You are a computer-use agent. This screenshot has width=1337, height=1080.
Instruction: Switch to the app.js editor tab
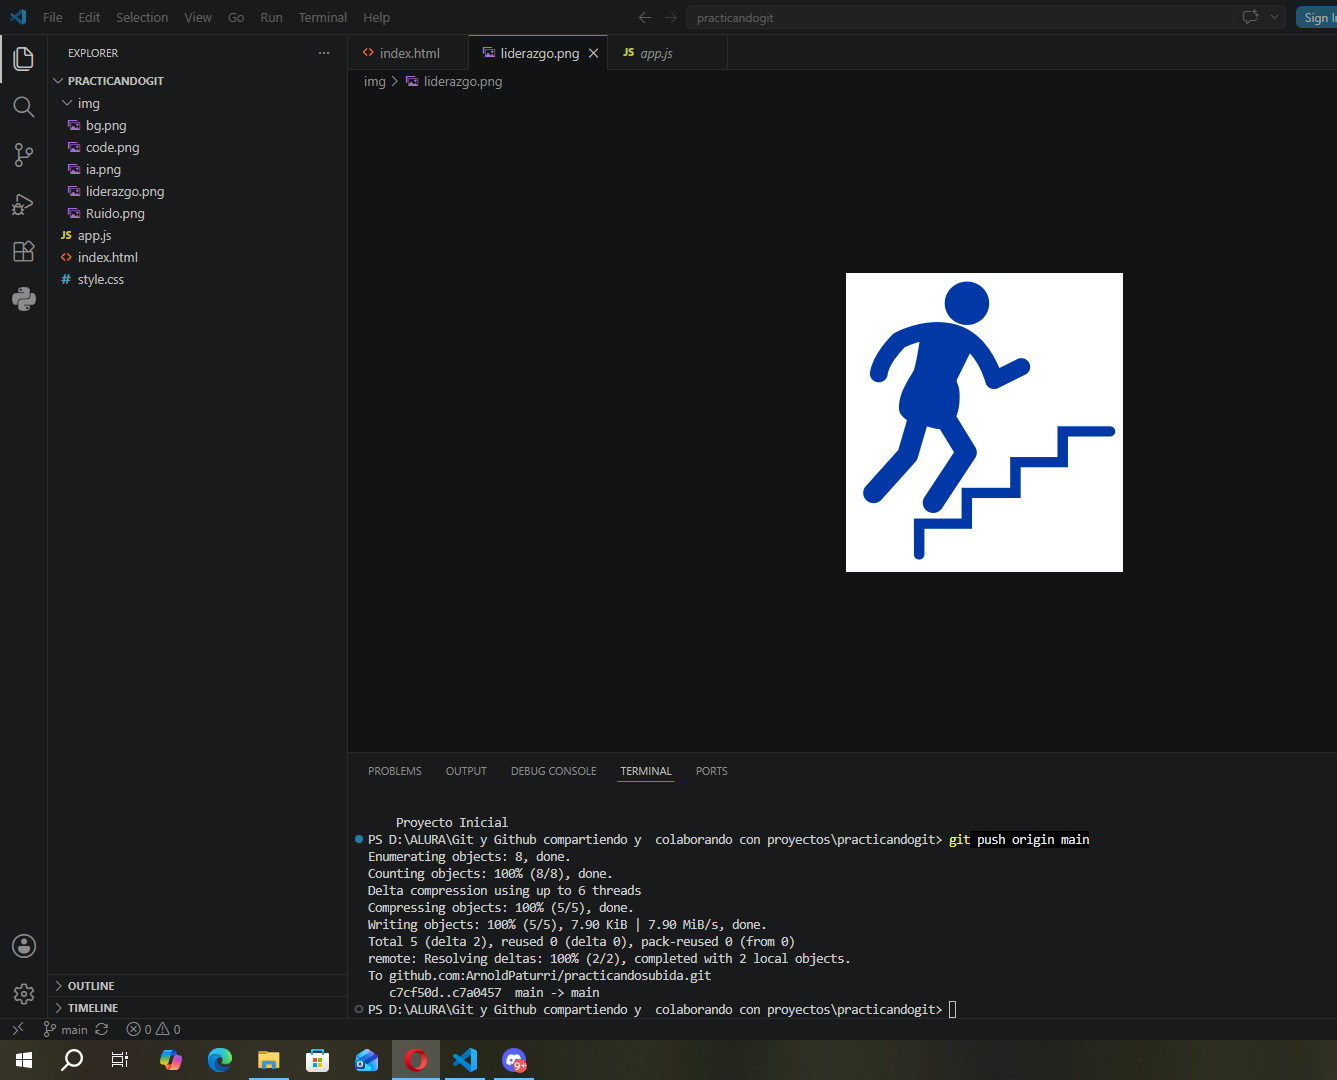667,53
